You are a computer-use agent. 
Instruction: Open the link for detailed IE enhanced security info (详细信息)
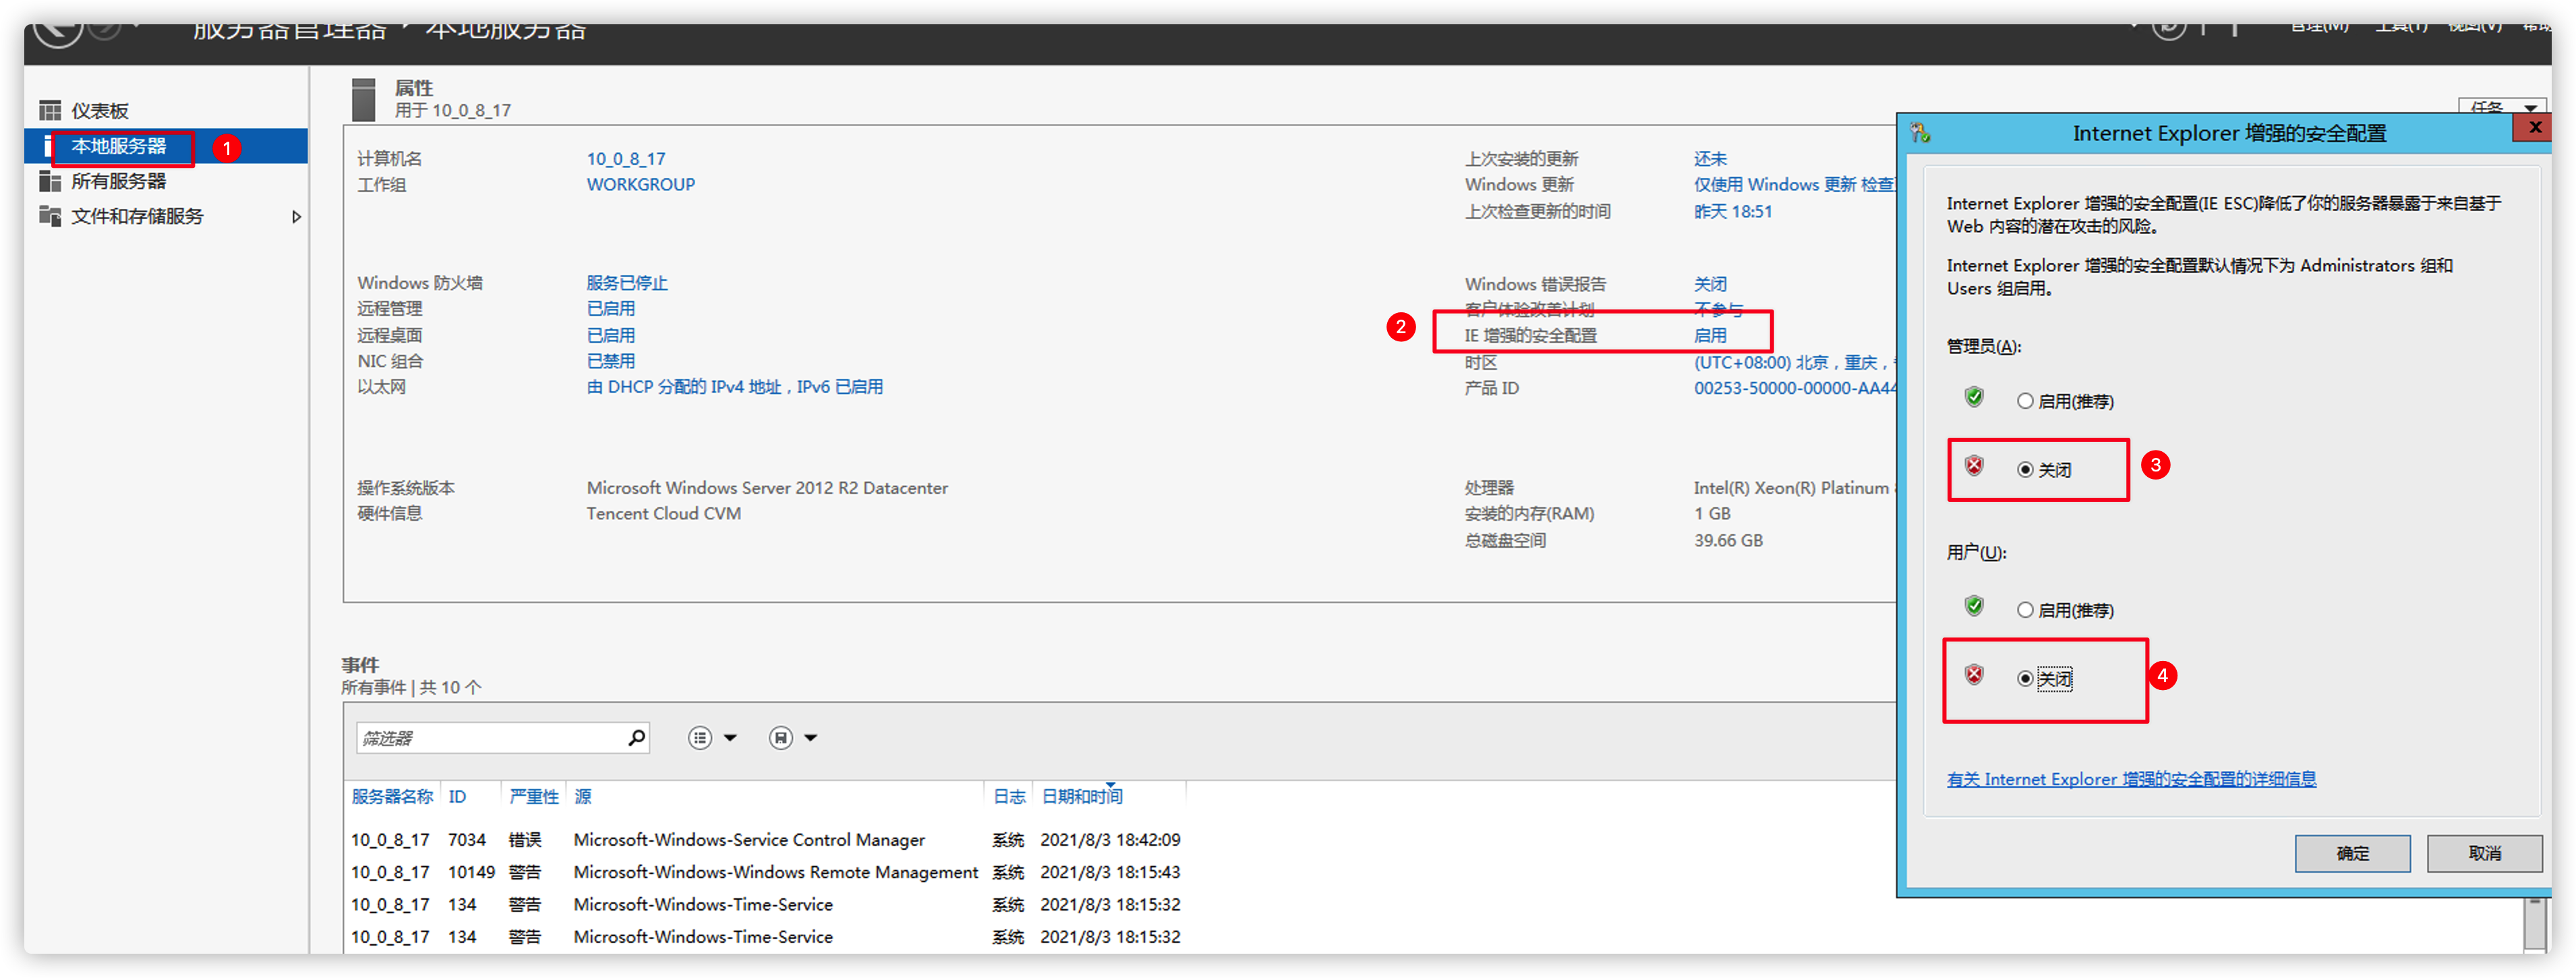coord(2130,779)
